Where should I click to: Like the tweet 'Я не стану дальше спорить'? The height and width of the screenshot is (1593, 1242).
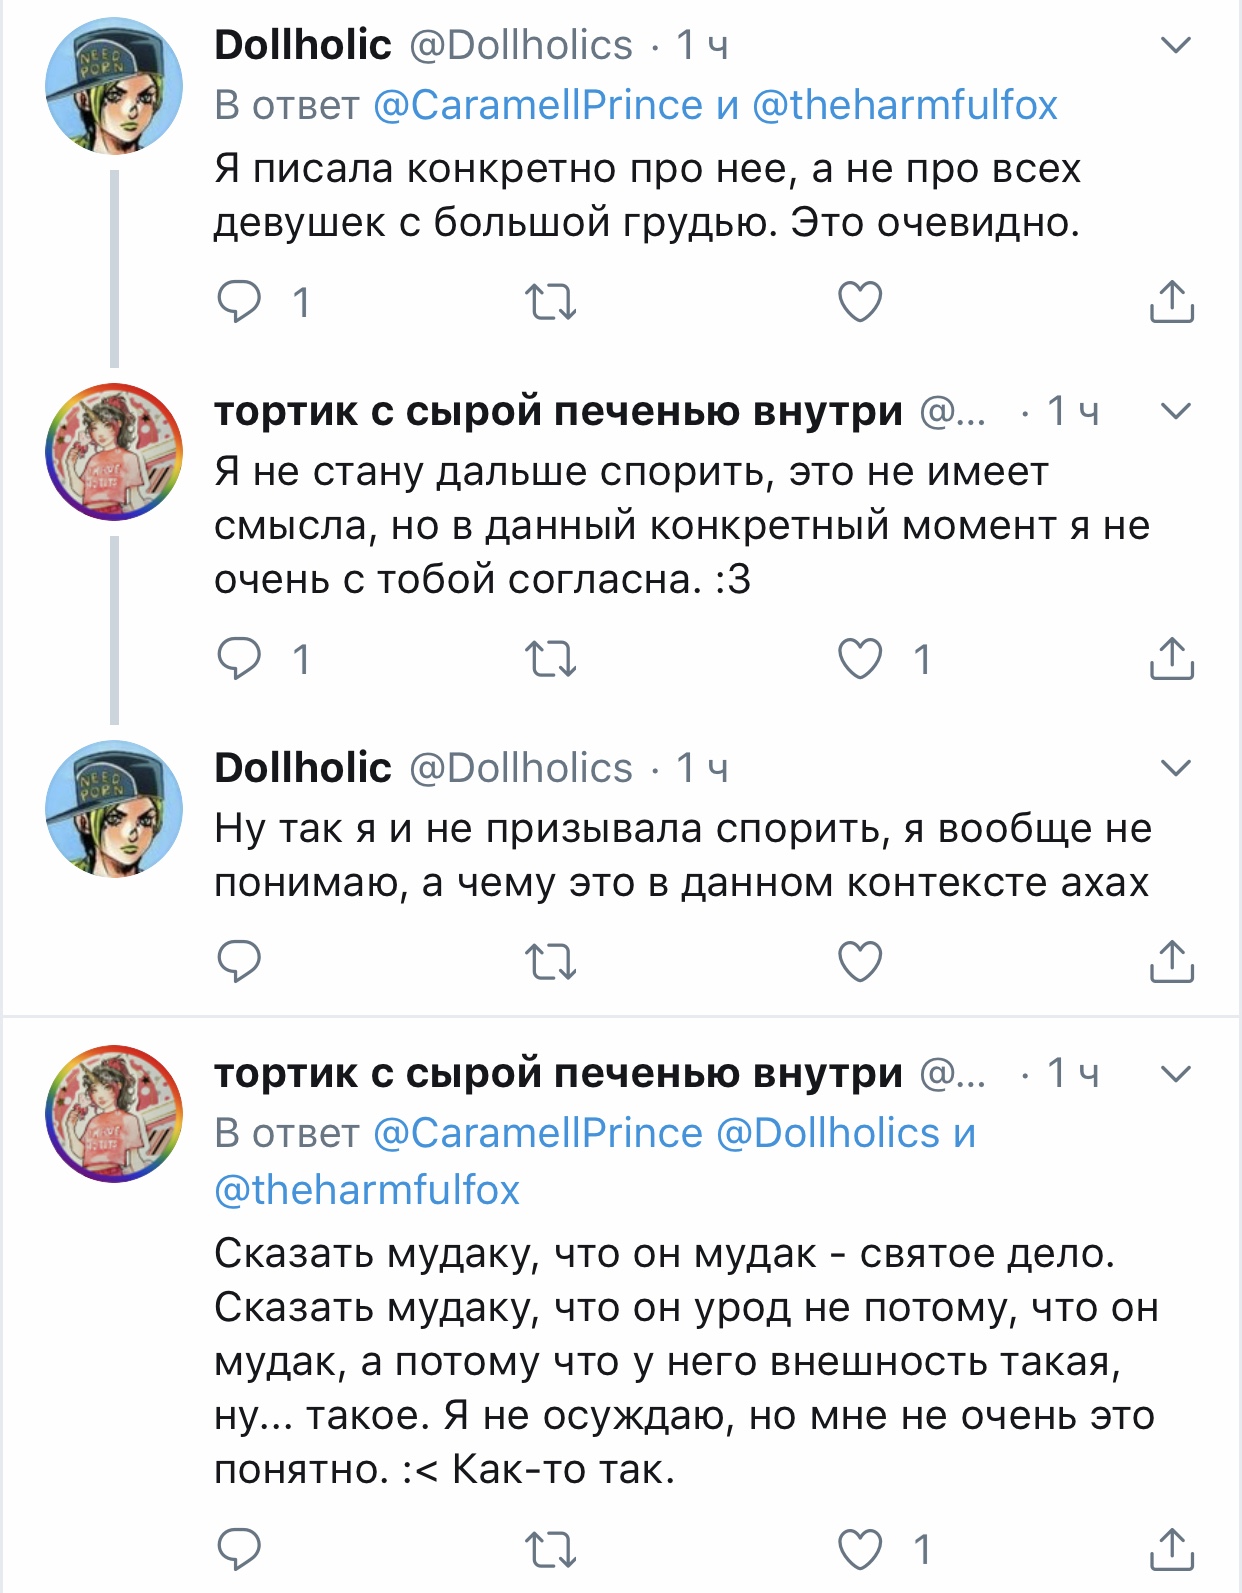pyautogui.click(x=860, y=659)
